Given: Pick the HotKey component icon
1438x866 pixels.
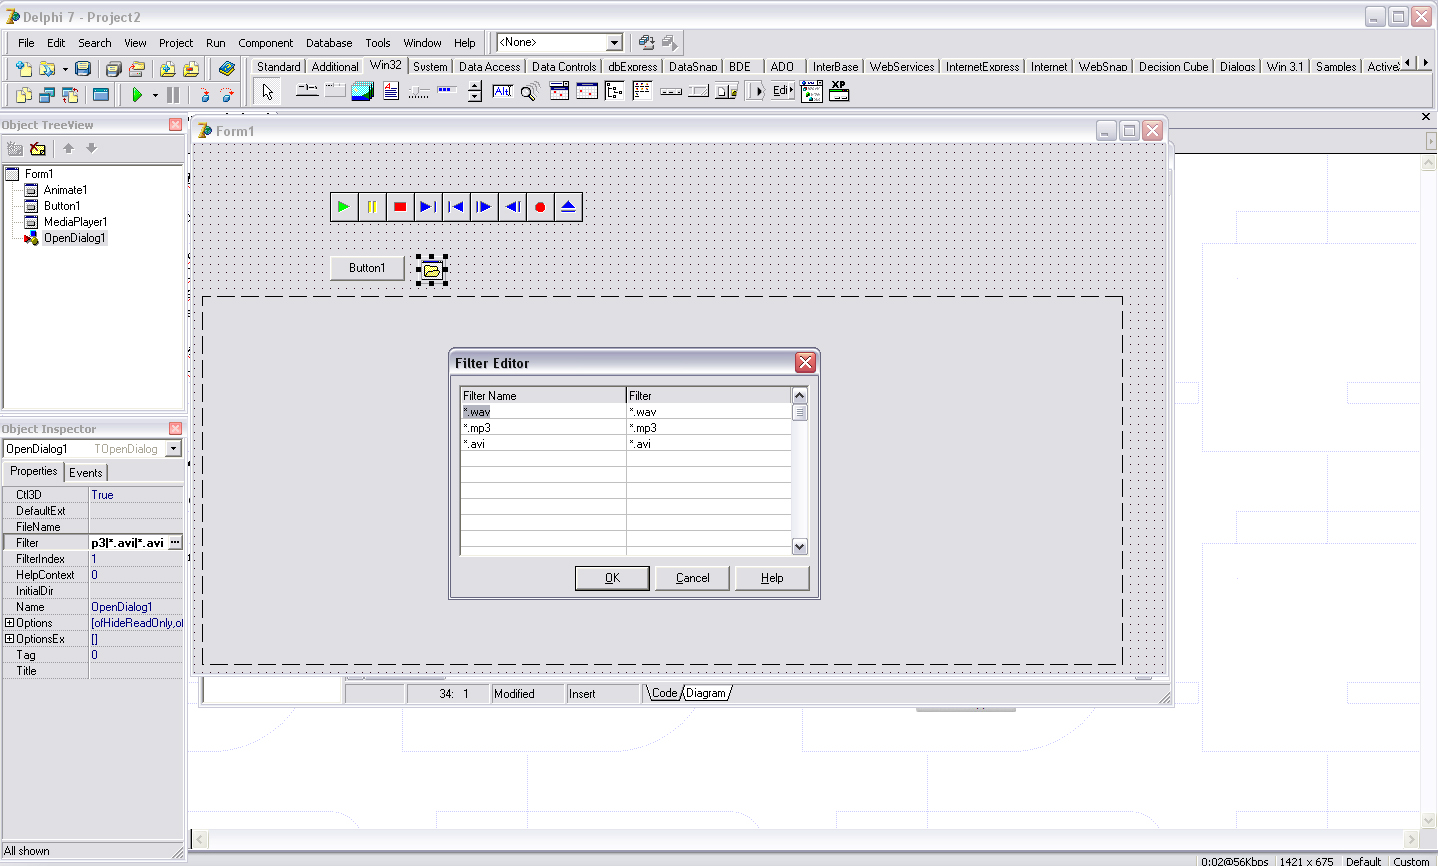Looking at the screenshot, I should click(503, 91).
